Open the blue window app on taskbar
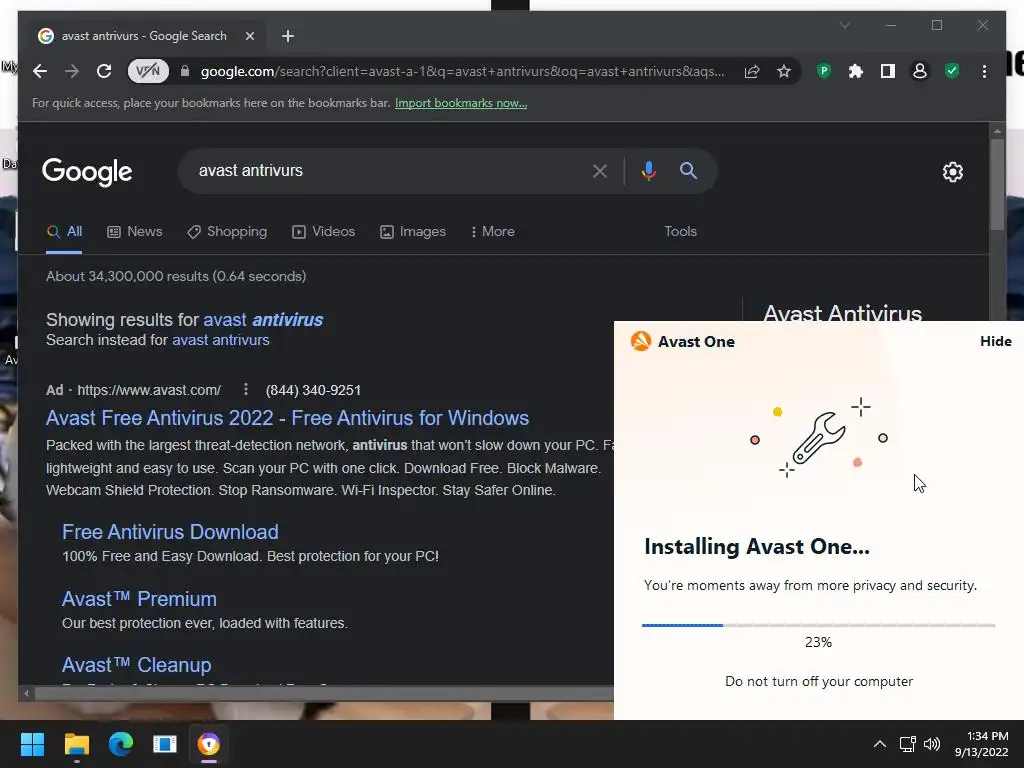1024x768 pixels. [x=165, y=744]
